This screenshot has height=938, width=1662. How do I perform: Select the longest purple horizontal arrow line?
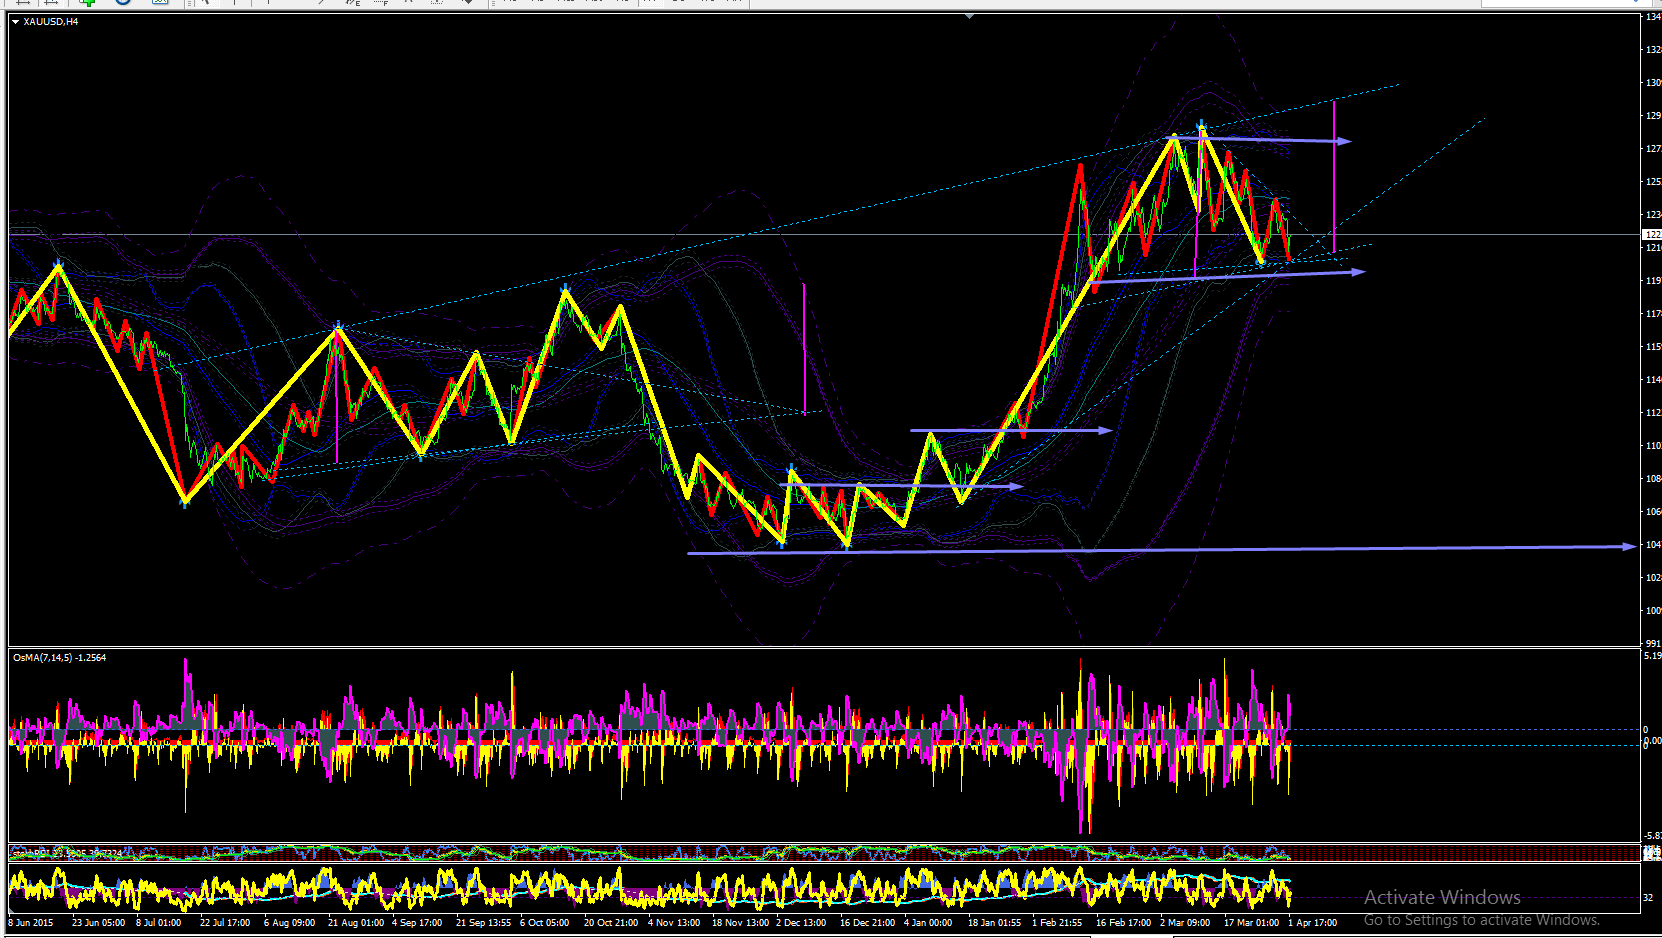tap(1162, 549)
